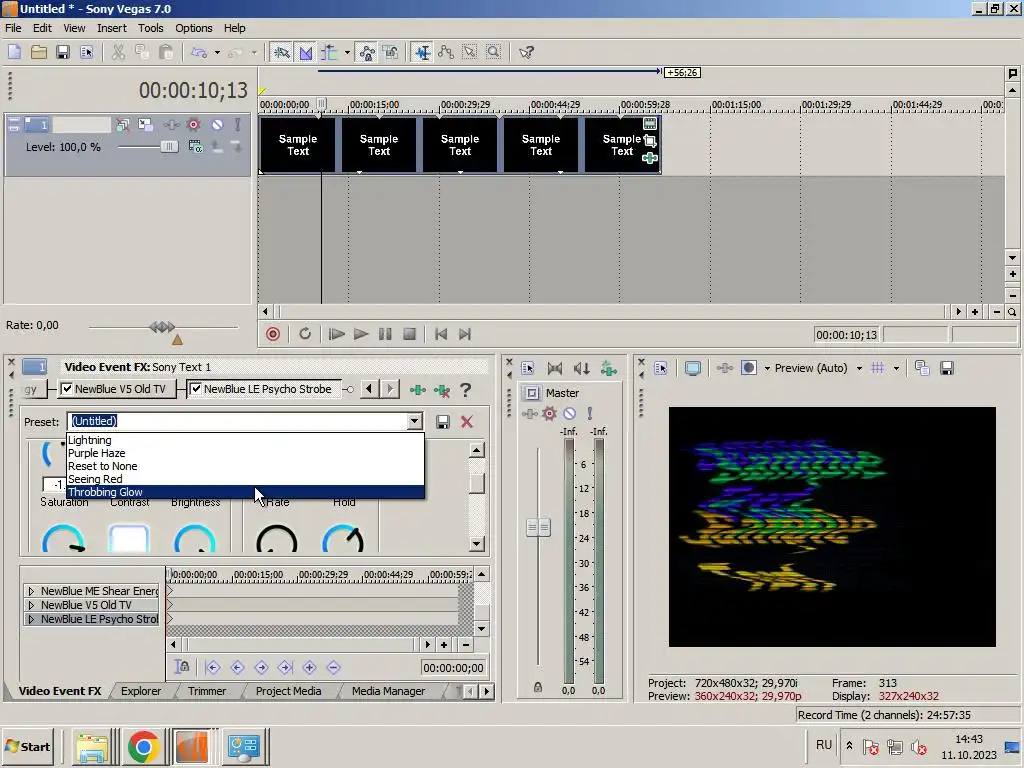1024x768 pixels.
Task: Click the Cut scissors icon
Action: pyautogui.click(x=118, y=52)
